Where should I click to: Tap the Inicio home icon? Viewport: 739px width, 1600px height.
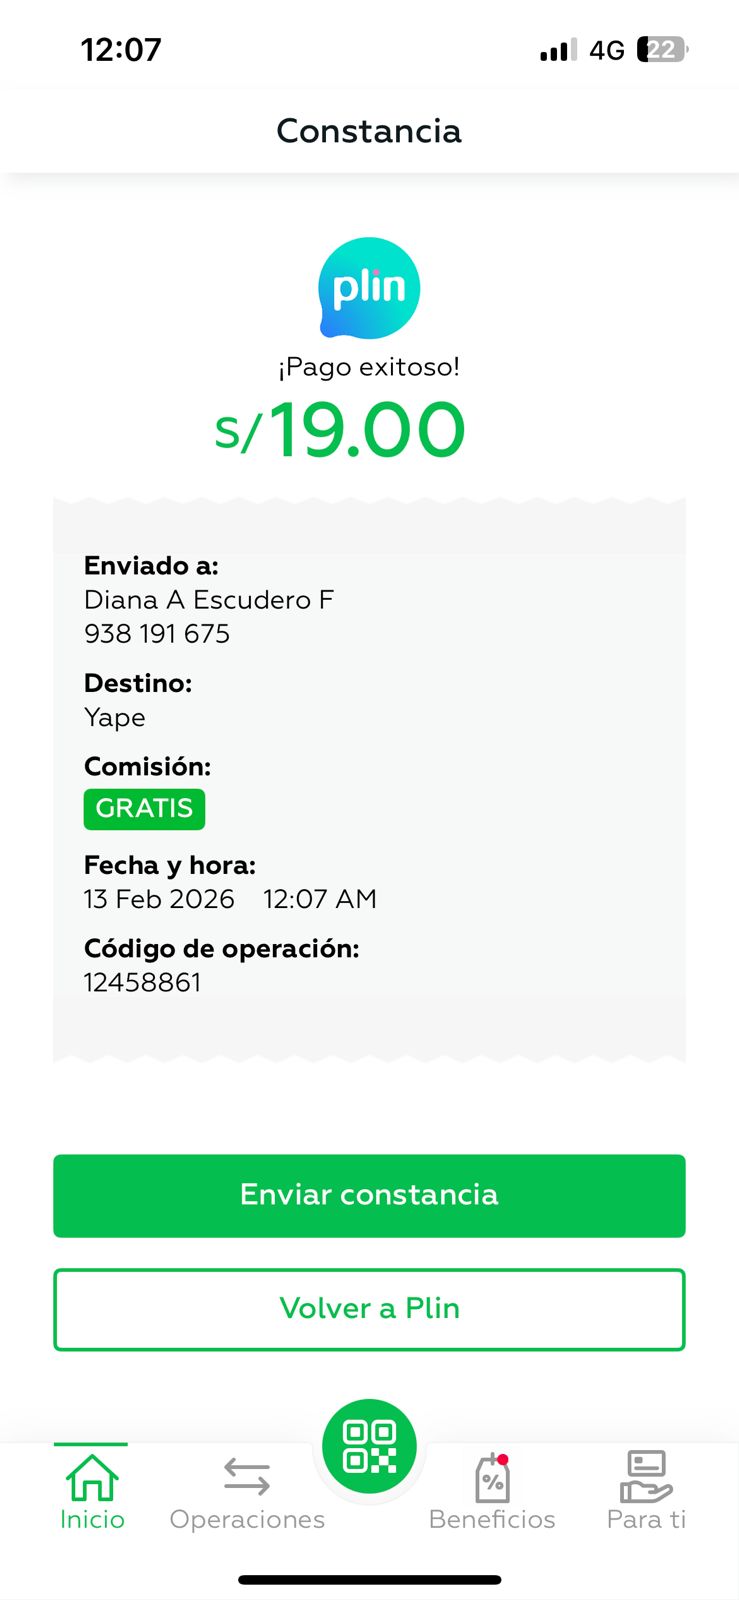(92, 1476)
